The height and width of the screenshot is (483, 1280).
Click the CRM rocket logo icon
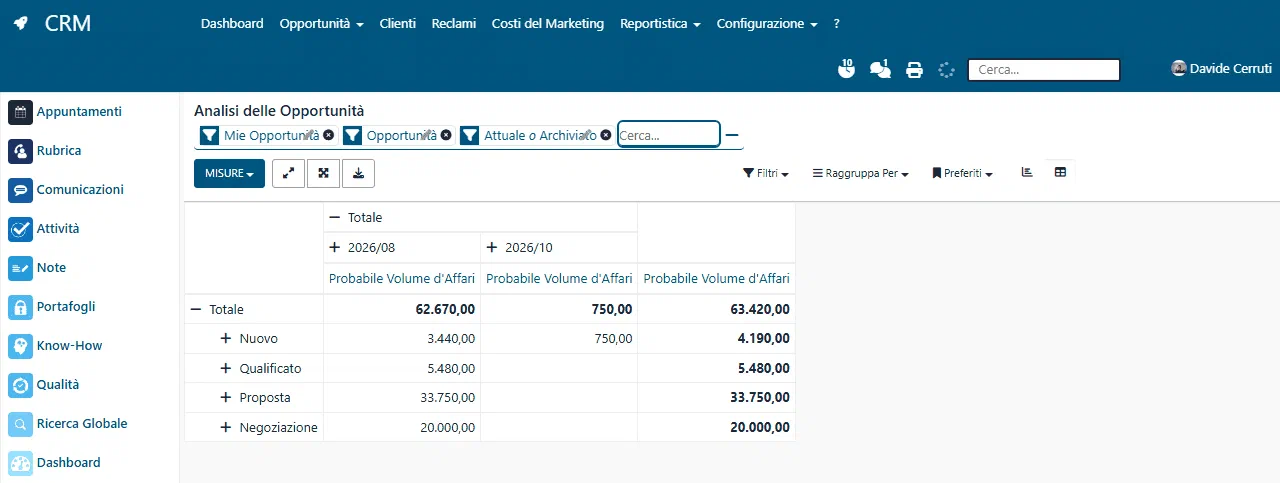coord(21,24)
